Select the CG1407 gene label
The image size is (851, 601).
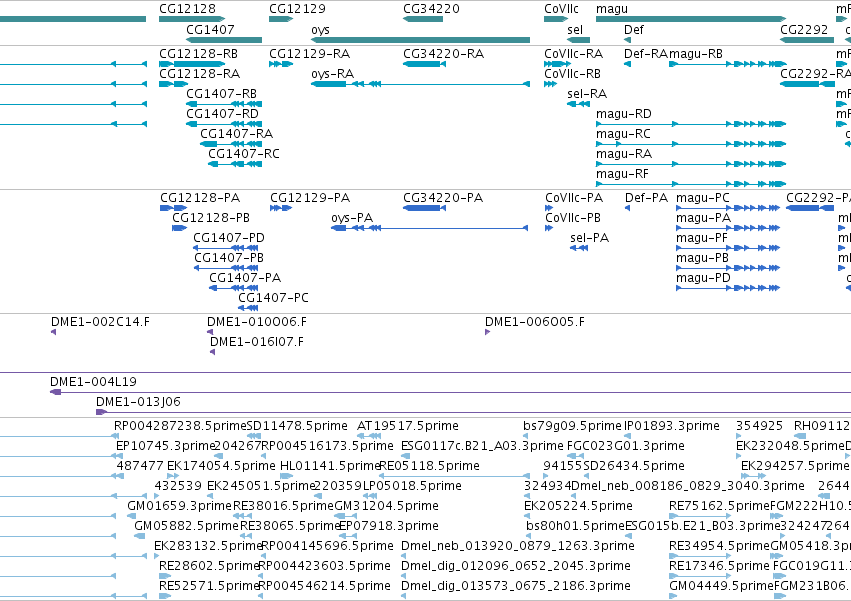tap(210, 29)
